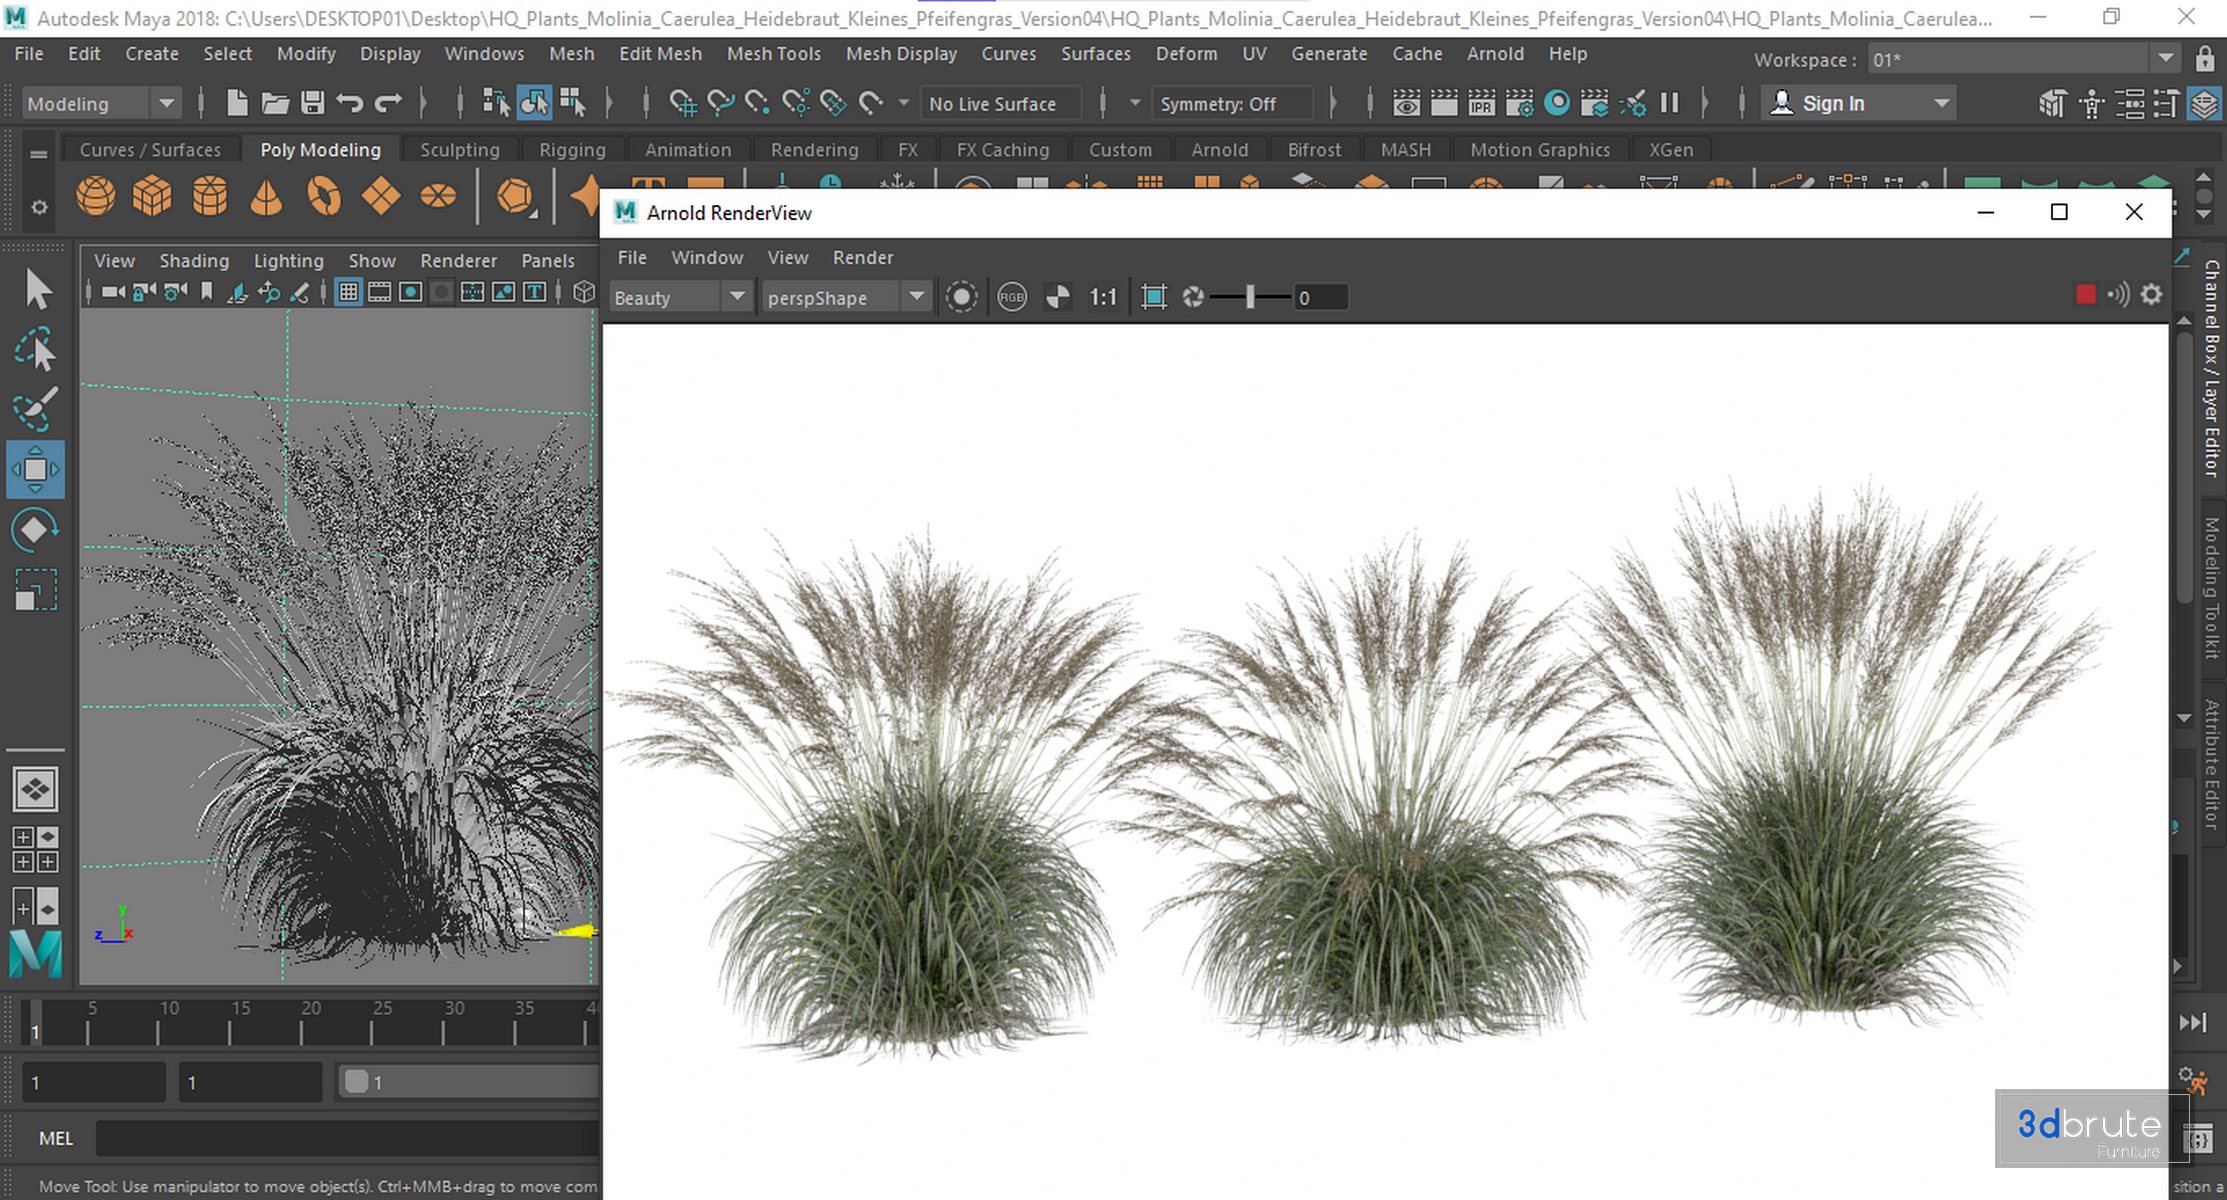The width and height of the screenshot is (2227, 1200).
Task: Create a polygon sphere from shelf
Action: click(x=96, y=196)
